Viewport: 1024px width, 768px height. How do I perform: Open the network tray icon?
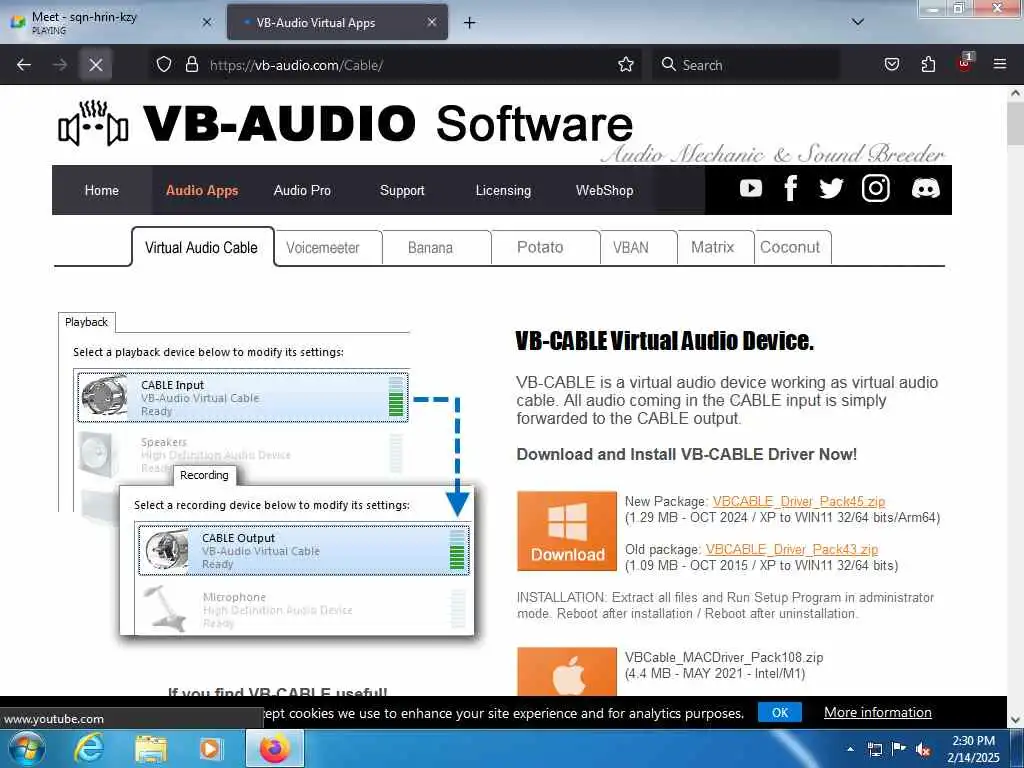[x=874, y=750]
